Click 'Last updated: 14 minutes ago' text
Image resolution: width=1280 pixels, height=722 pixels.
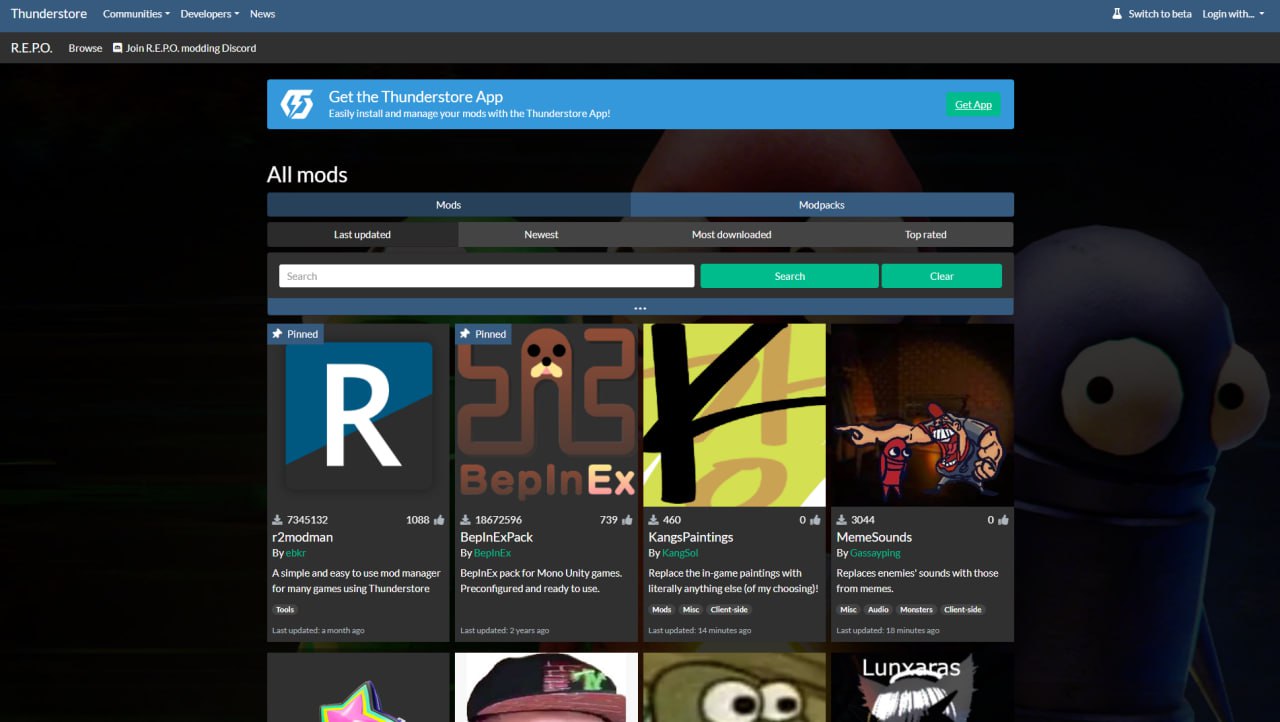point(699,631)
